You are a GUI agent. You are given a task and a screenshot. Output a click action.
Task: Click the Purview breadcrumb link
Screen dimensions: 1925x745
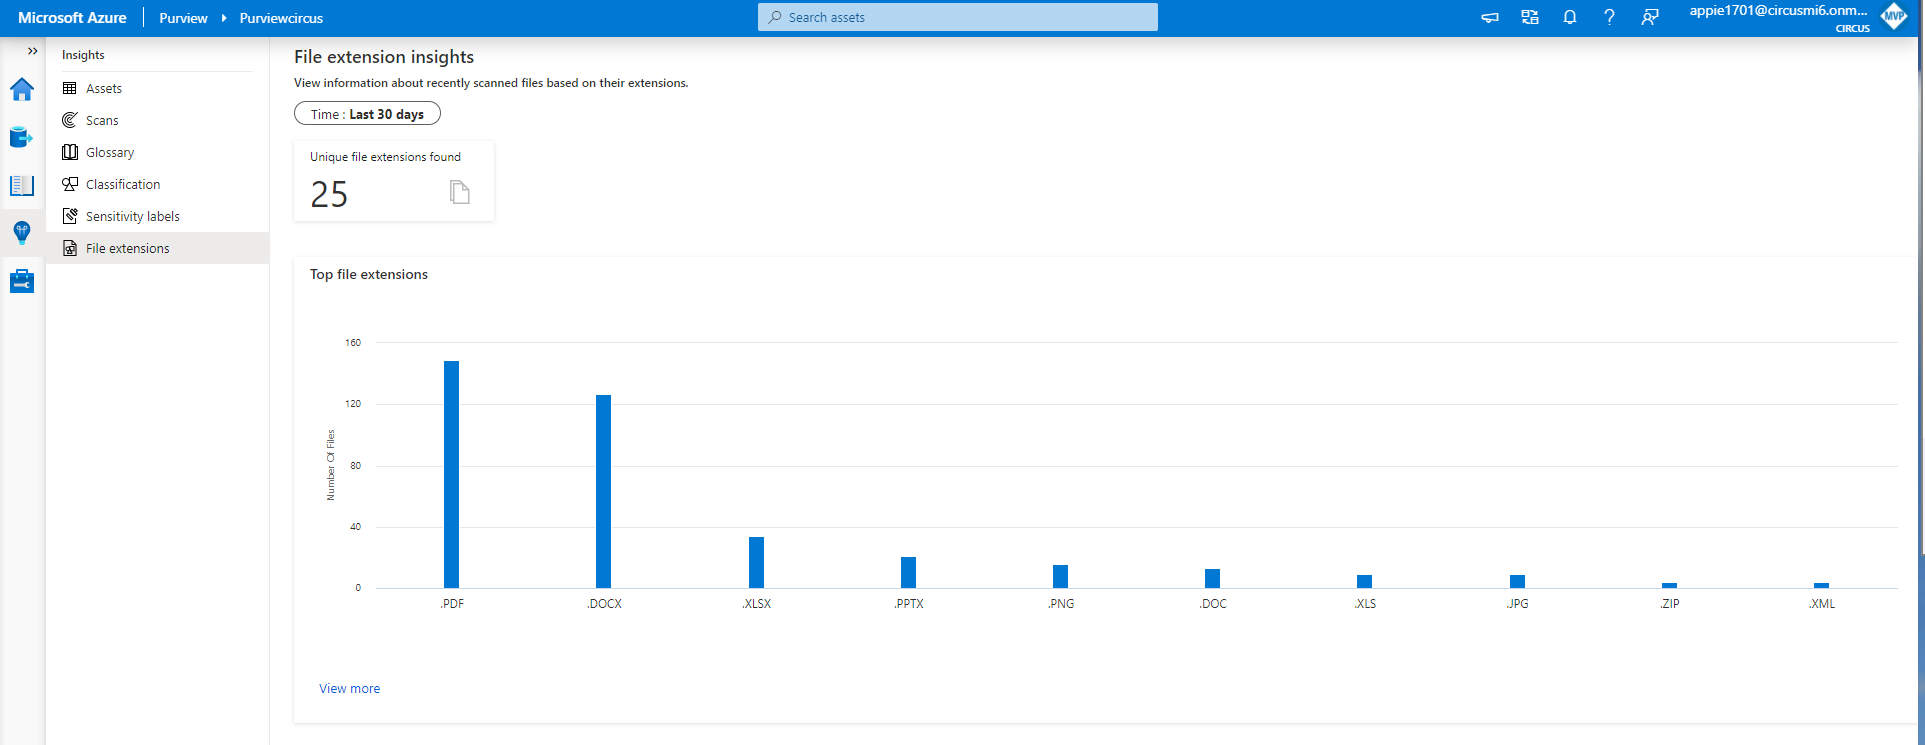(x=183, y=18)
